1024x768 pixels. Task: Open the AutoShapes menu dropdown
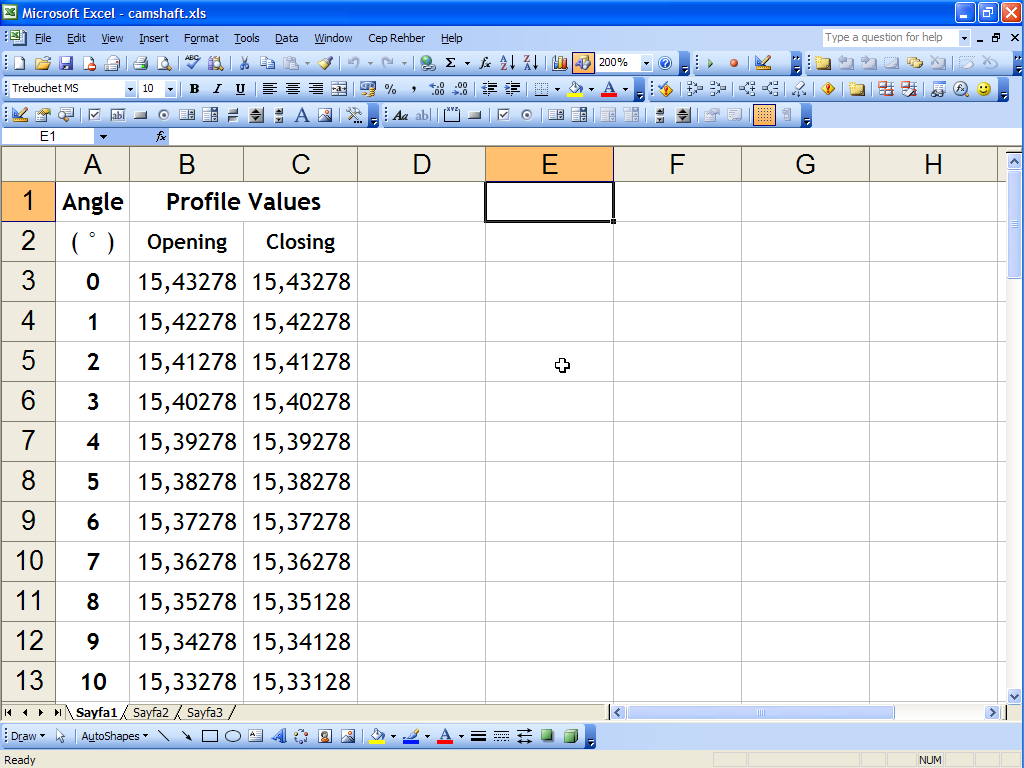tap(114, 737)
